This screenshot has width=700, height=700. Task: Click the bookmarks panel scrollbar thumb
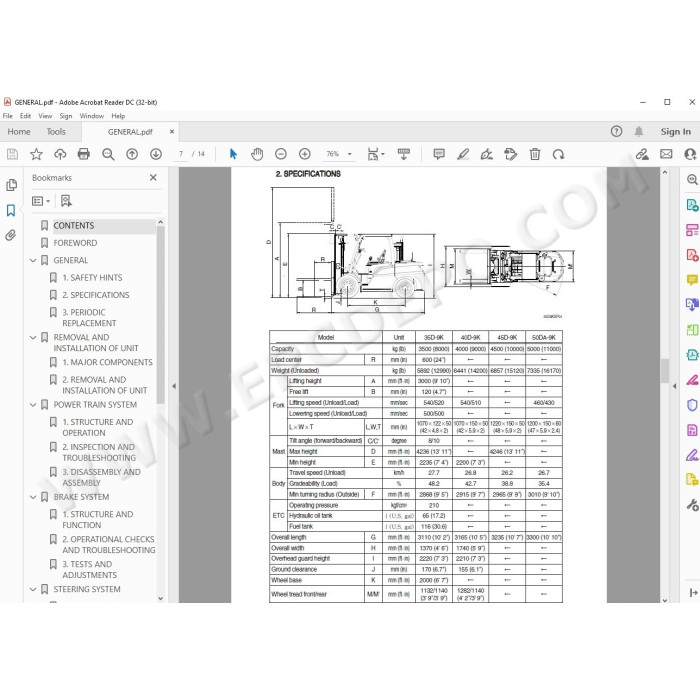point(161,315)
